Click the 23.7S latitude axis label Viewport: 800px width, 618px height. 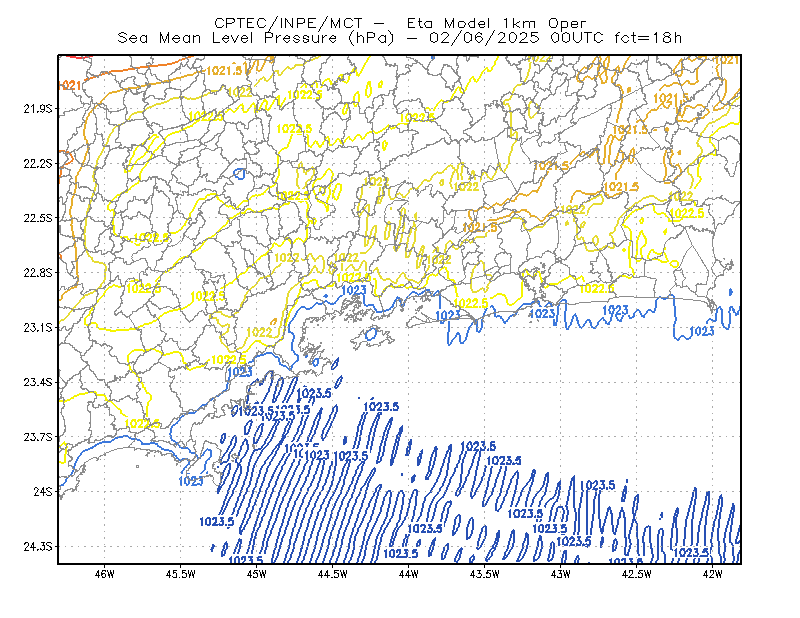click(37, 437)
